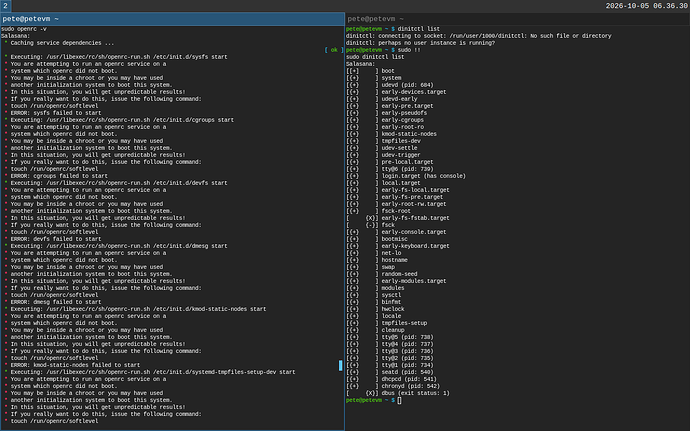690x431 pixels.
Task: Select the 'Executing' line for /etc/init.d/kmod-static-nodes start
Action: 138,309
